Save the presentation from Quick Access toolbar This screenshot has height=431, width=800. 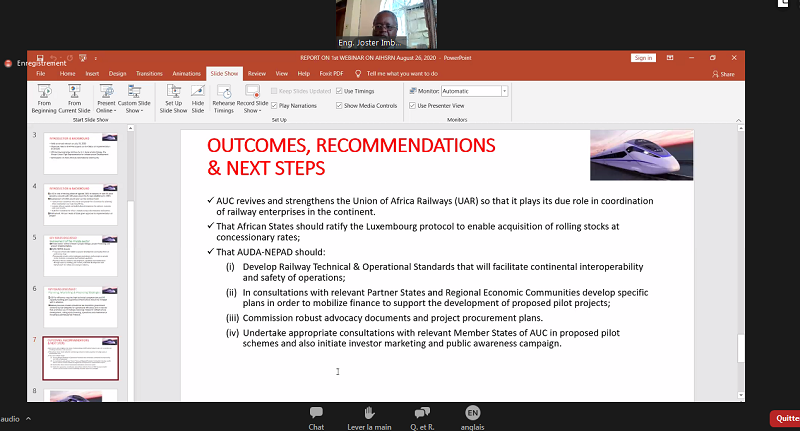point(40,58)
